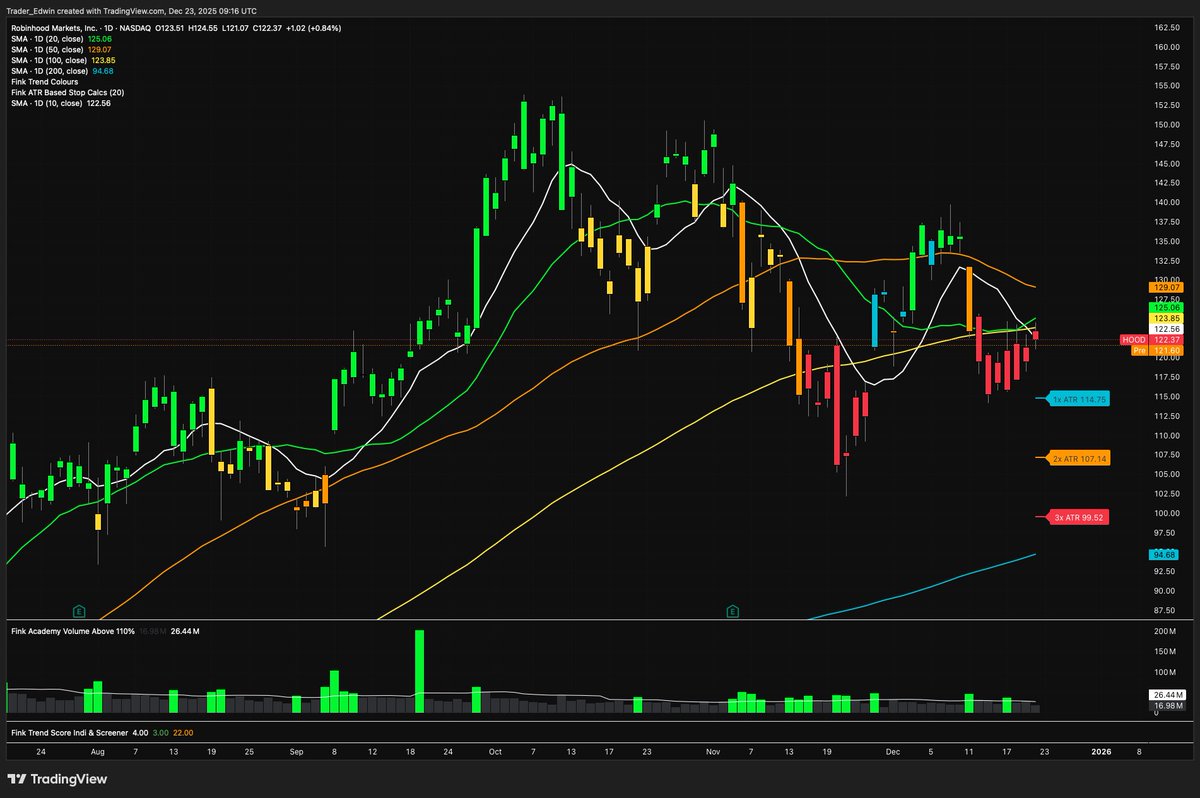Image resolution: width=1200 pixels, height=798 pixels.
Task: Select the "Fink Academy Volume Above 110%" legend
Action: click(x=75, y=631)
